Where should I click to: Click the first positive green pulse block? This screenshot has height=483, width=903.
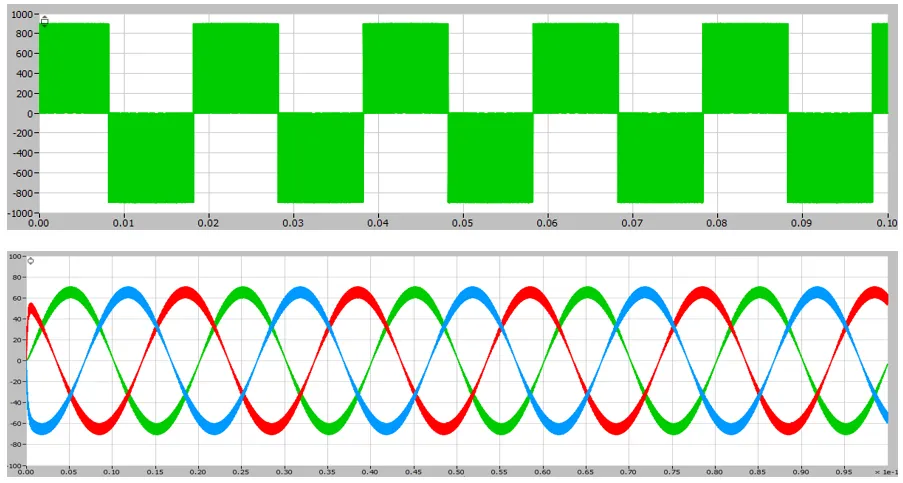pos(72,67)
